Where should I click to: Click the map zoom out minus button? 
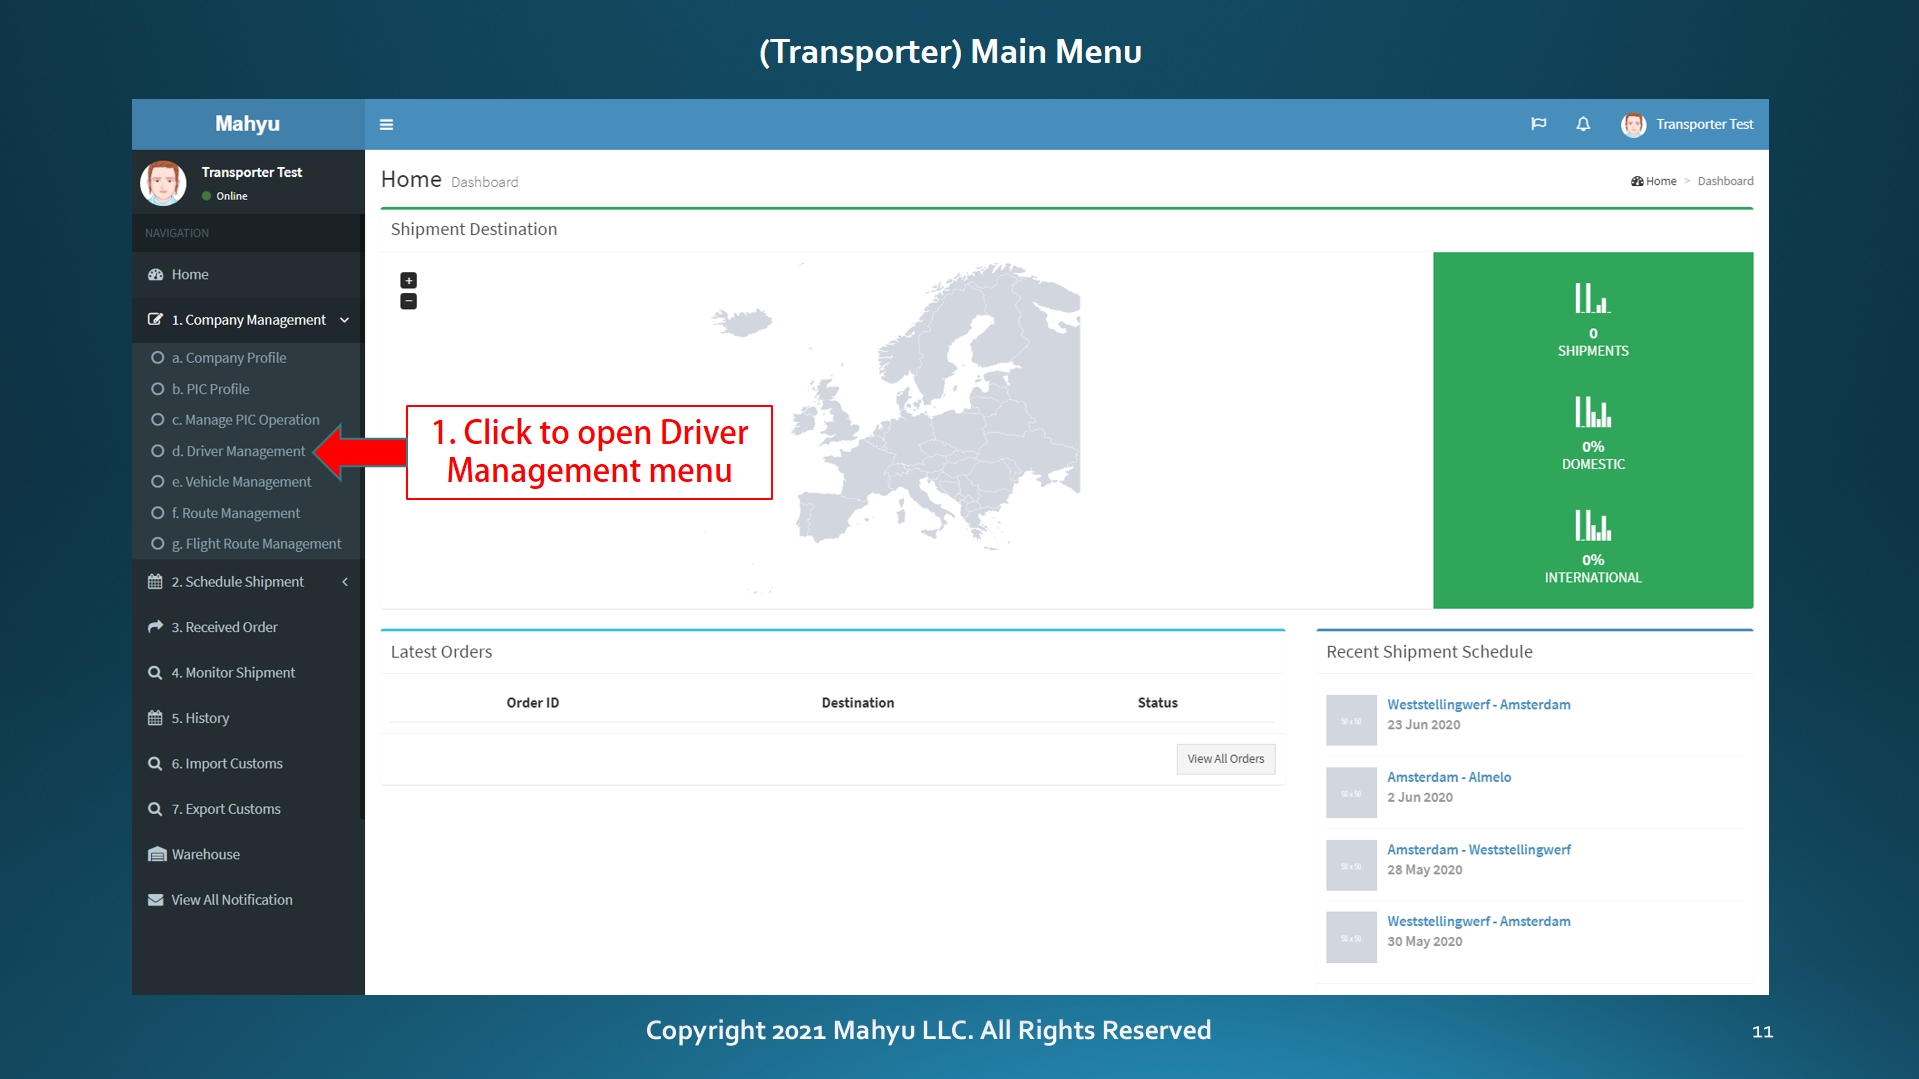pos(408,301)
